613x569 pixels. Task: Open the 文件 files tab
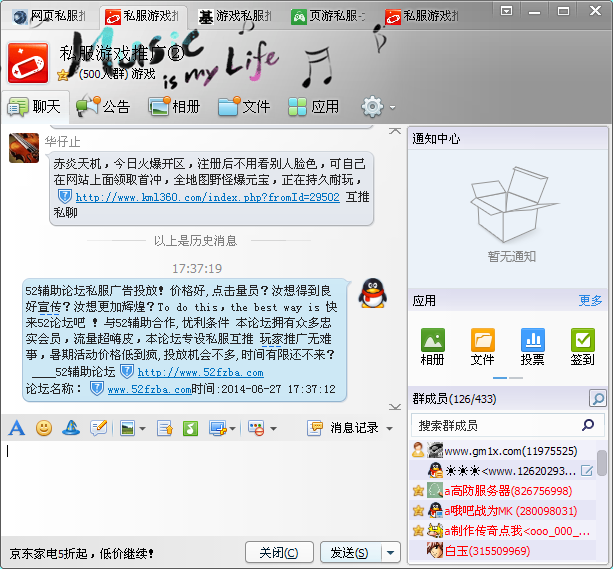(244, 107)
